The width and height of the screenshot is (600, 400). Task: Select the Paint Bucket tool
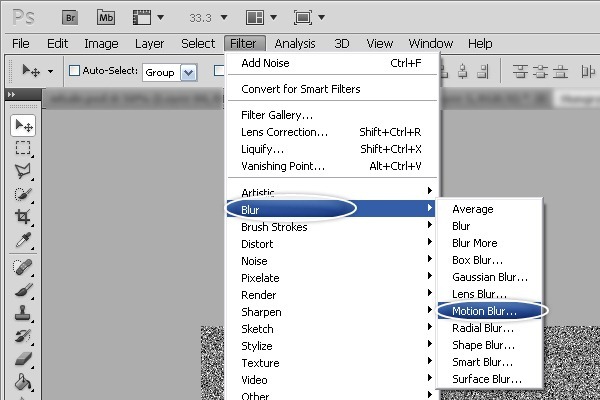(x=23, y=382)
